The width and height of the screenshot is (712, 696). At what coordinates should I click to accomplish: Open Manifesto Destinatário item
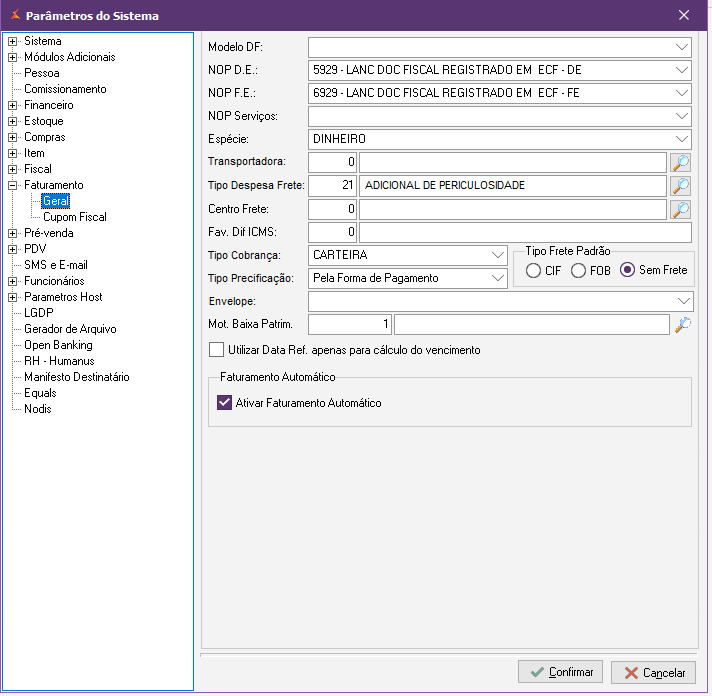pyautogui.click(x=76, y=377)
